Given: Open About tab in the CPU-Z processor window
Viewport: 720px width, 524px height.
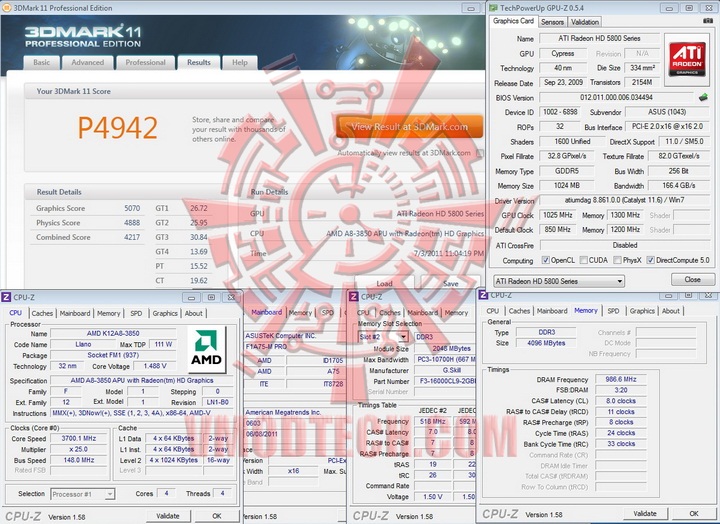Looking at the screenshot, I should [x=193, y=313].
